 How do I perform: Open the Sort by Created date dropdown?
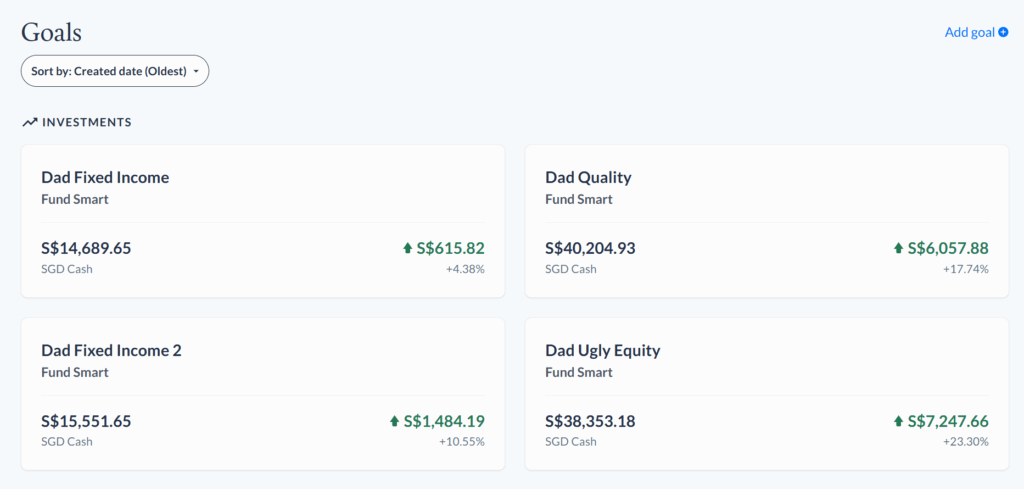tap(115, 72)
